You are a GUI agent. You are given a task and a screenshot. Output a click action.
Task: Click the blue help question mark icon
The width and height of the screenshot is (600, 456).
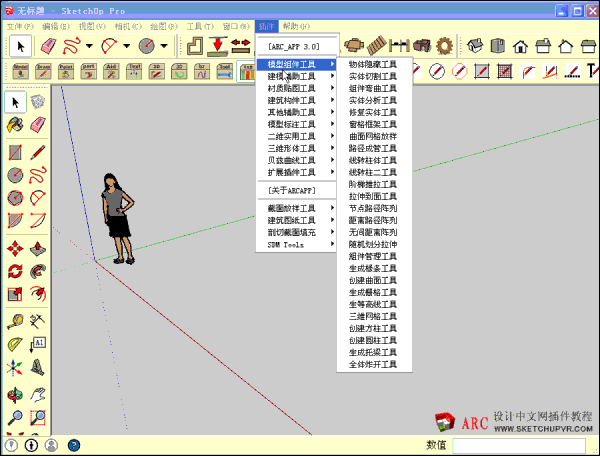click(74, 445)
